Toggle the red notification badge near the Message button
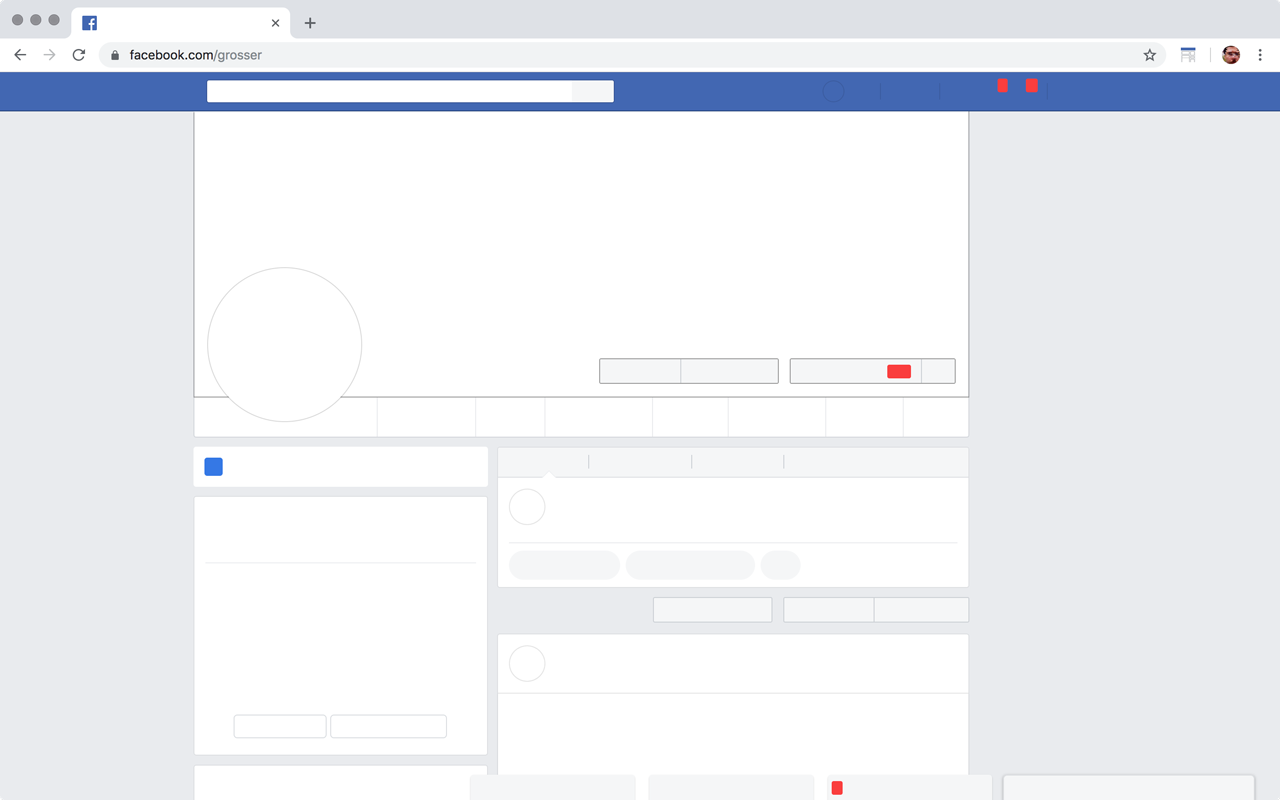Screen dimensions: 1280x800 [x=899, y=371]
